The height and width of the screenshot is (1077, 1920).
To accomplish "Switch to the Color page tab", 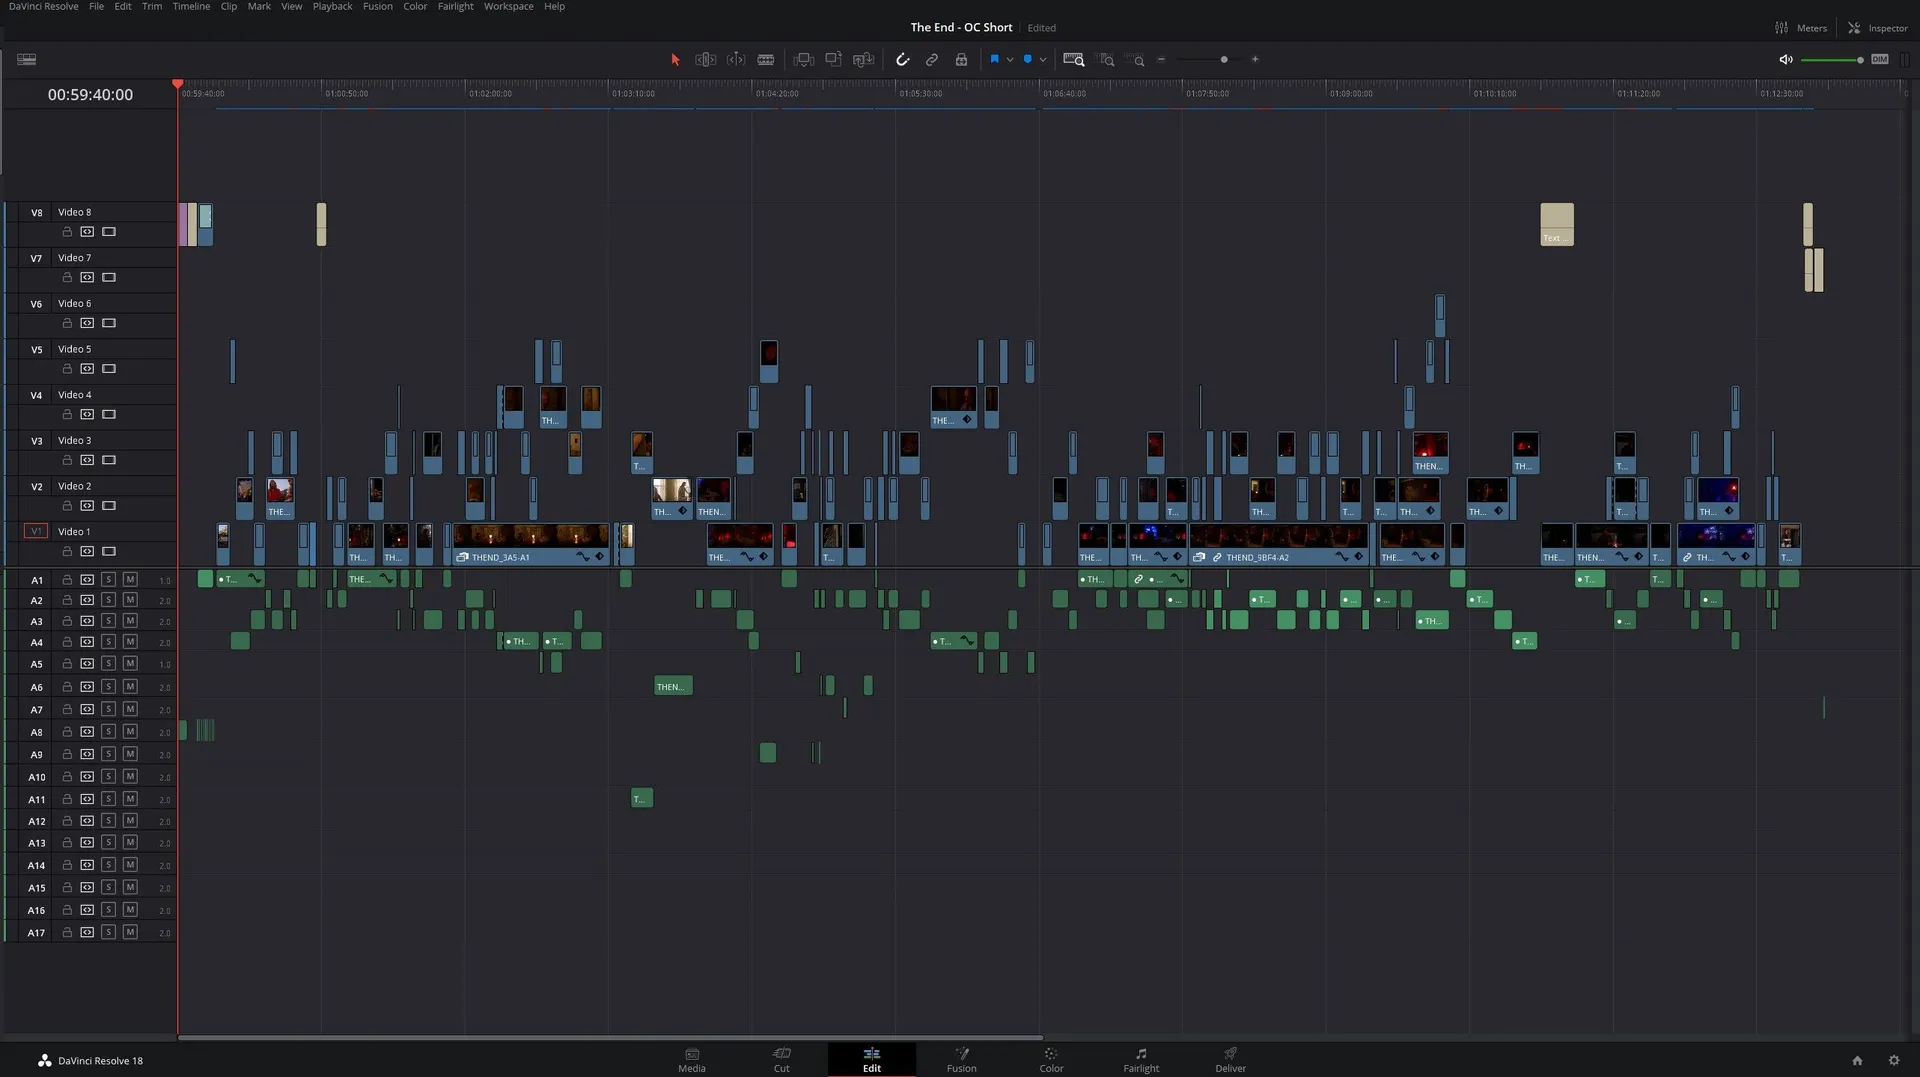I will (1051, 1060).
